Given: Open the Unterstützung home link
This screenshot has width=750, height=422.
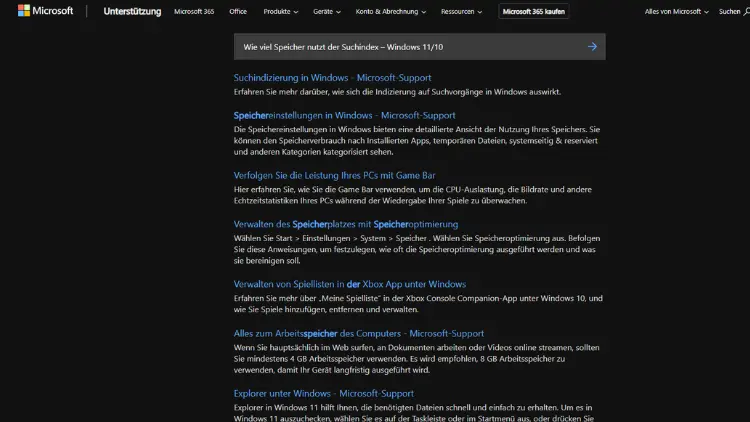Looking at the screenshot, I should pyautogui.click(x=132, y=11).
